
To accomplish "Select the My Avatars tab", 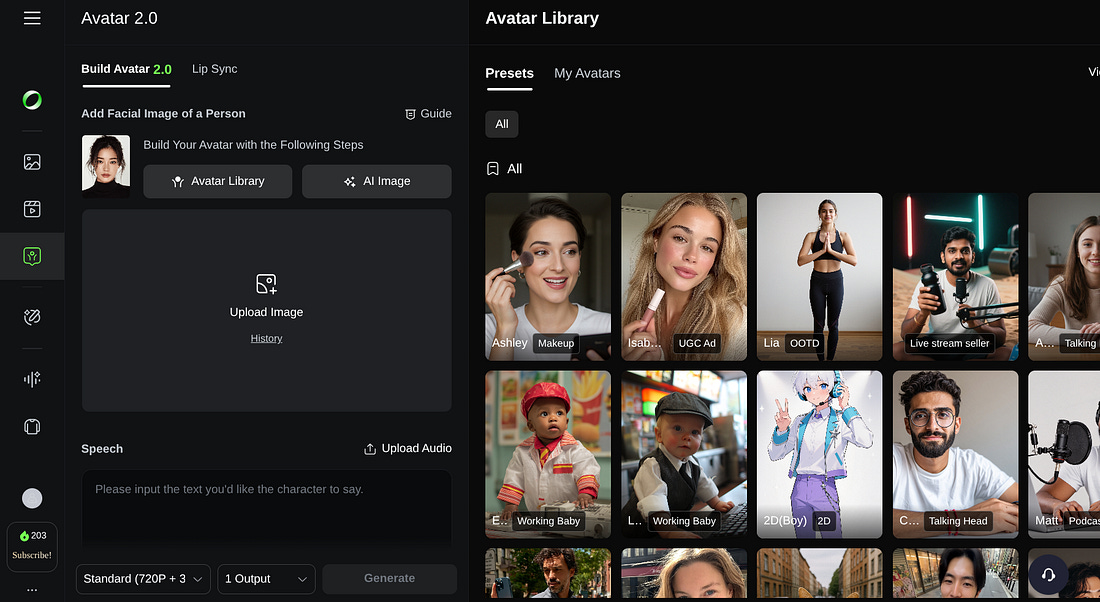I will 587,74.
